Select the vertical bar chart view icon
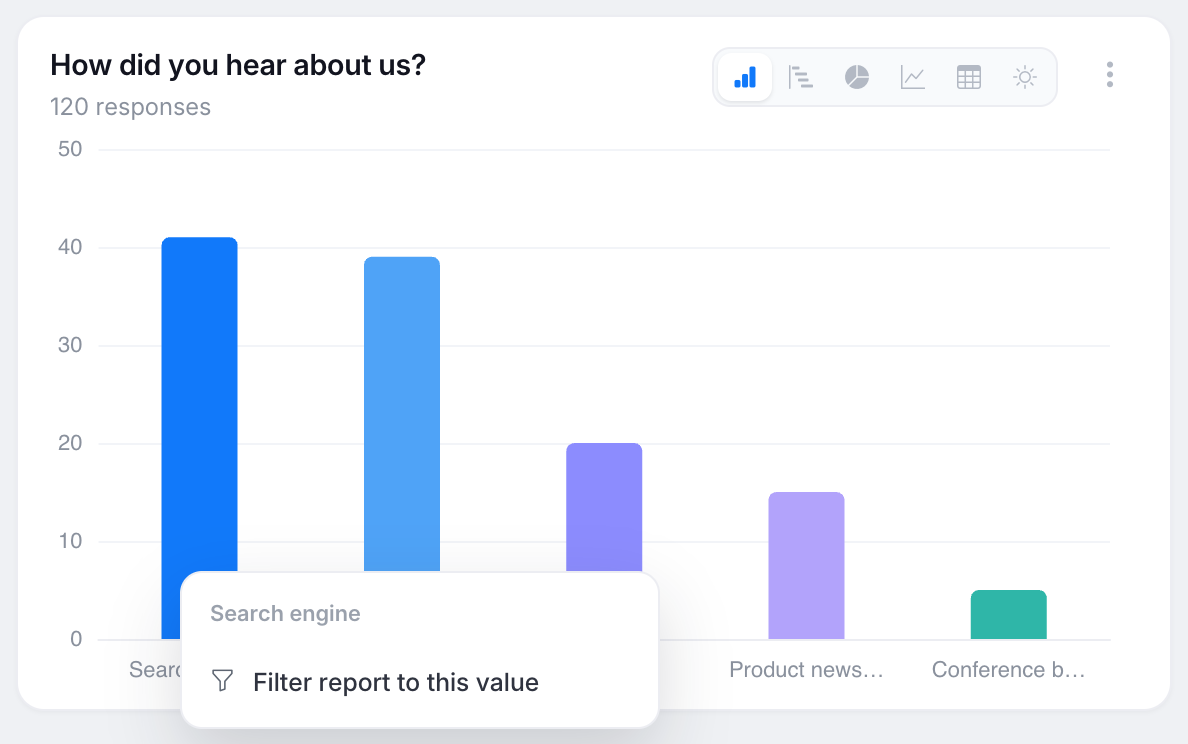The height and width of the screenshot is (744, 1188). pyautogui.click(x=745, y=77)
